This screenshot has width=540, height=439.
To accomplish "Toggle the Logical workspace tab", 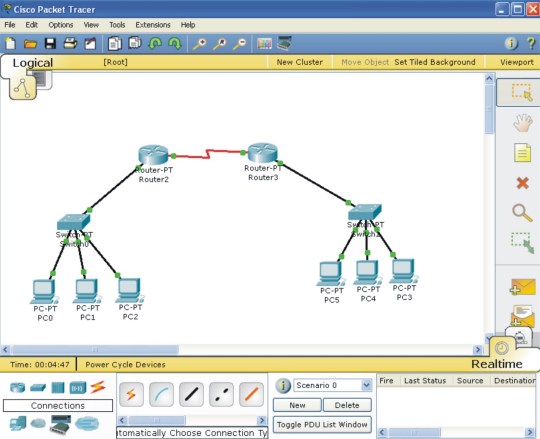I will click(33, 63).
